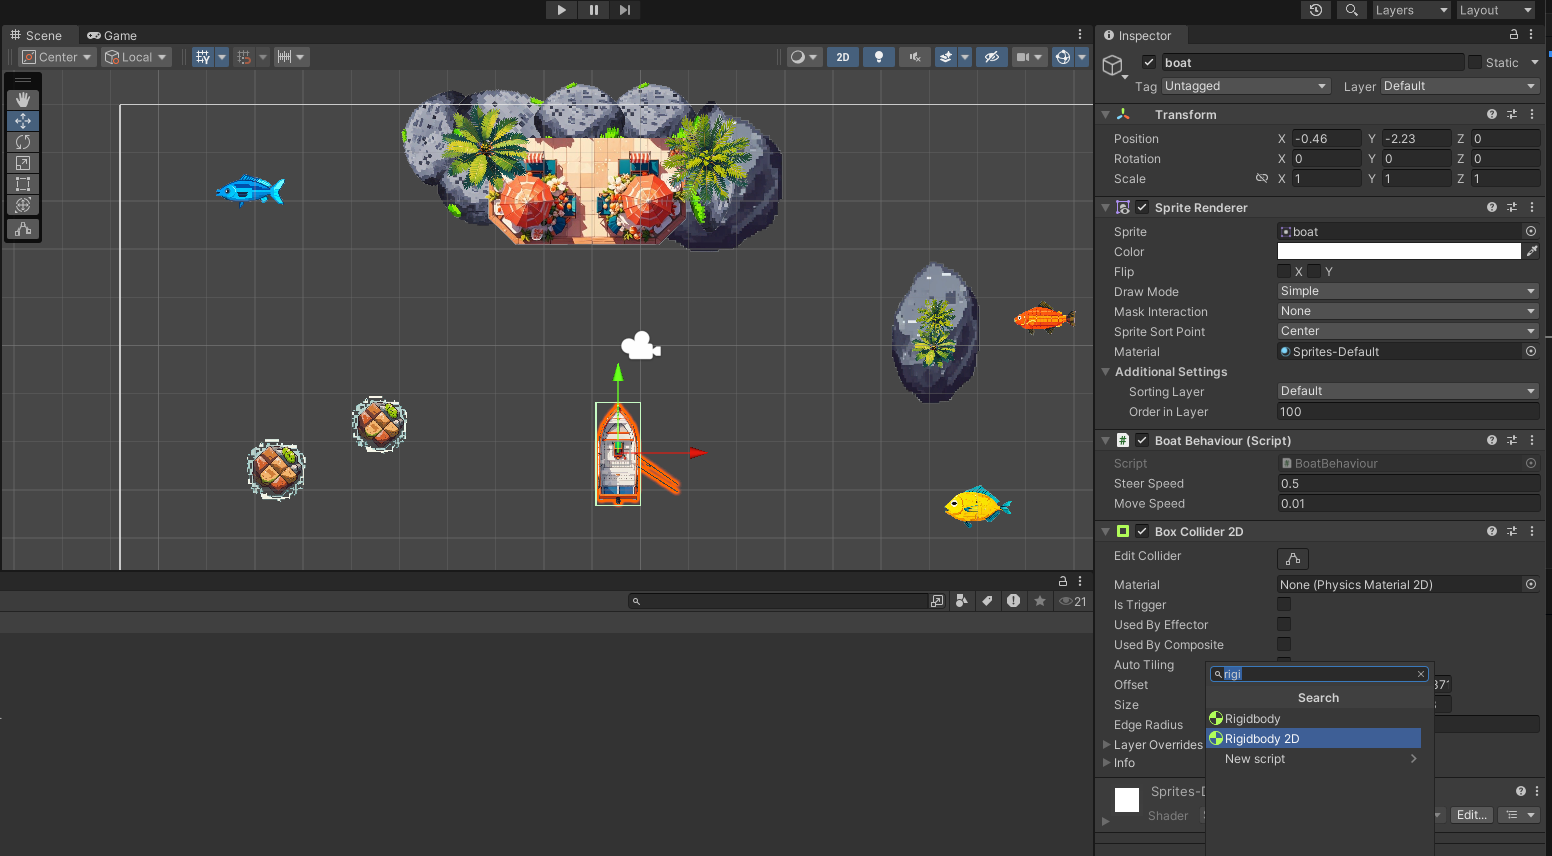This screenshot has height=856, width=1552.
Task: Open the Draw Mode dropdown
Action: pos(1407,291)
